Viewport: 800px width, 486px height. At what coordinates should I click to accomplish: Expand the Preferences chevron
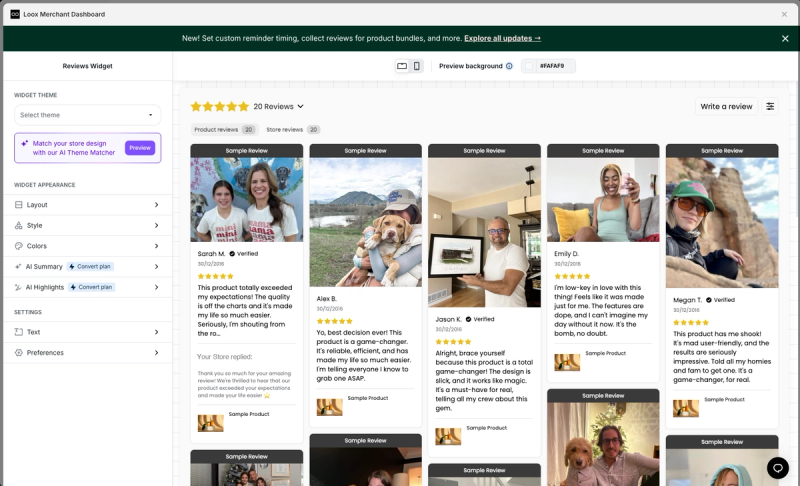156,352
